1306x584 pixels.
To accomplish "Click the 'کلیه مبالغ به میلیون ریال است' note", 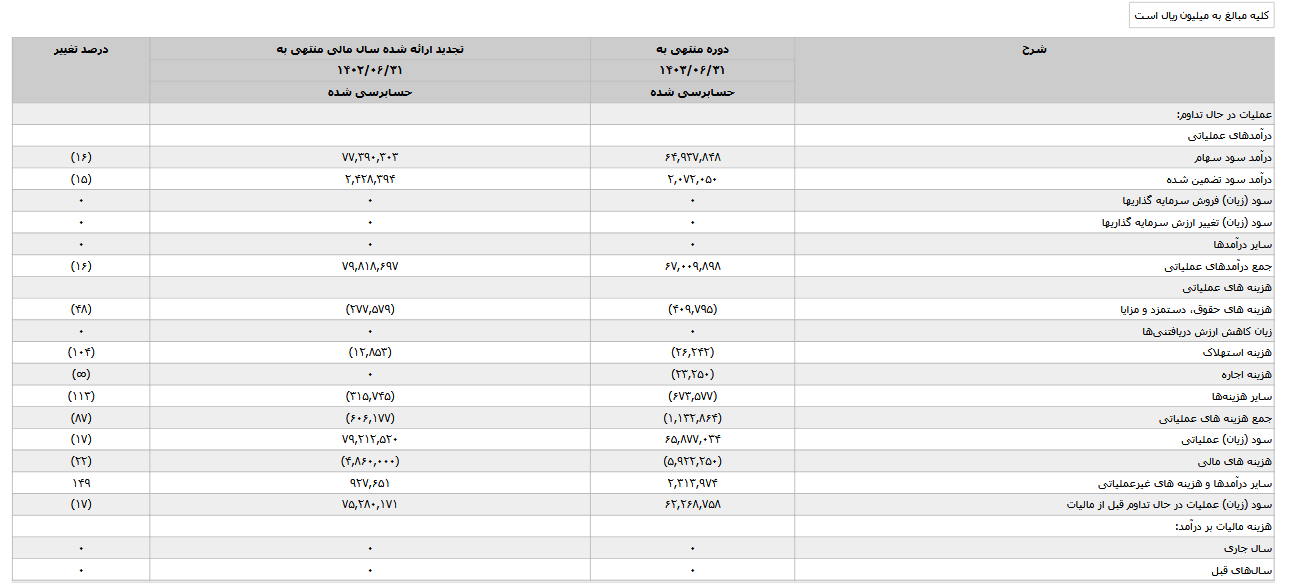I will click(x=1202, y=16).
